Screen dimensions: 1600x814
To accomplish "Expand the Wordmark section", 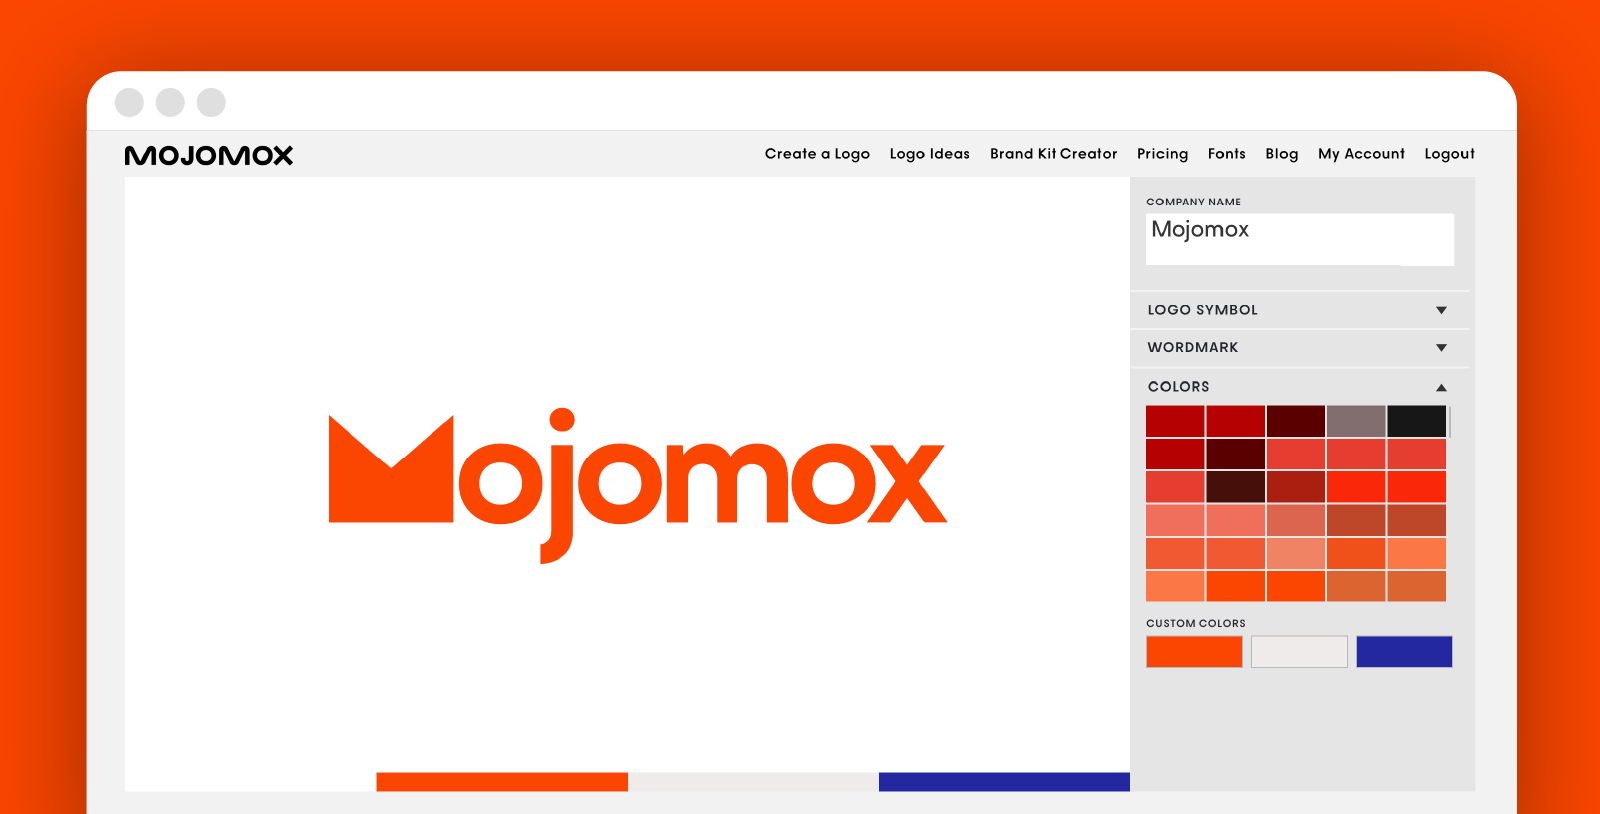I will pyautogui.click(x=1300, y=348).
